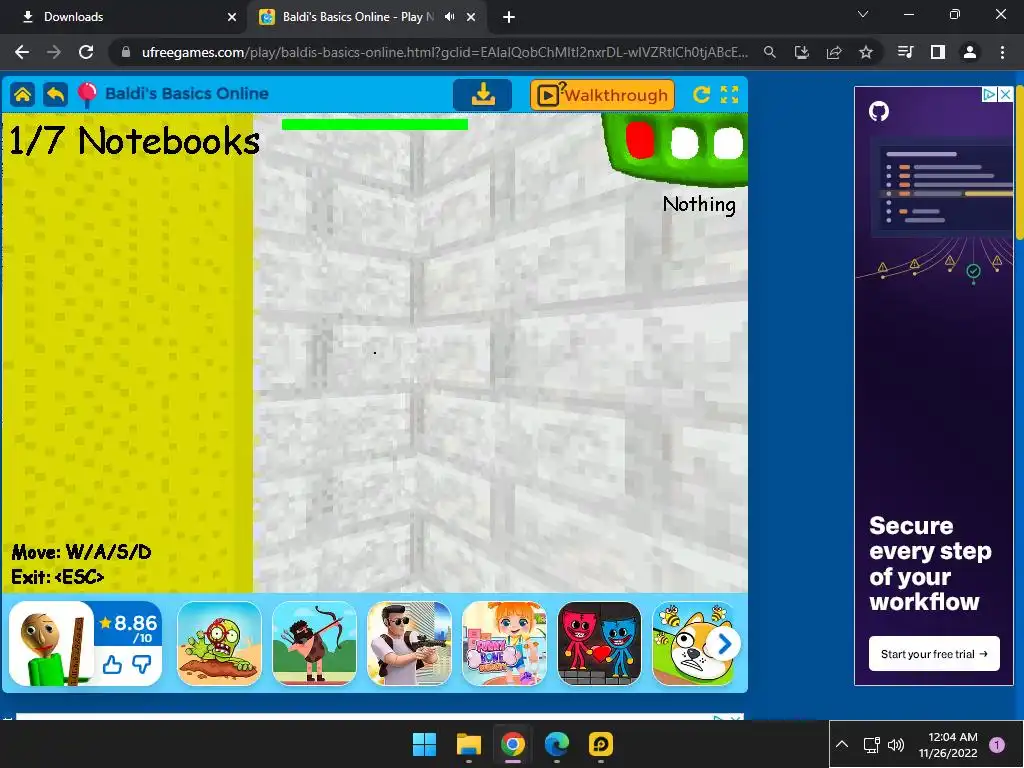
Task: Click the reload game icon
Action: coord(701,95)
